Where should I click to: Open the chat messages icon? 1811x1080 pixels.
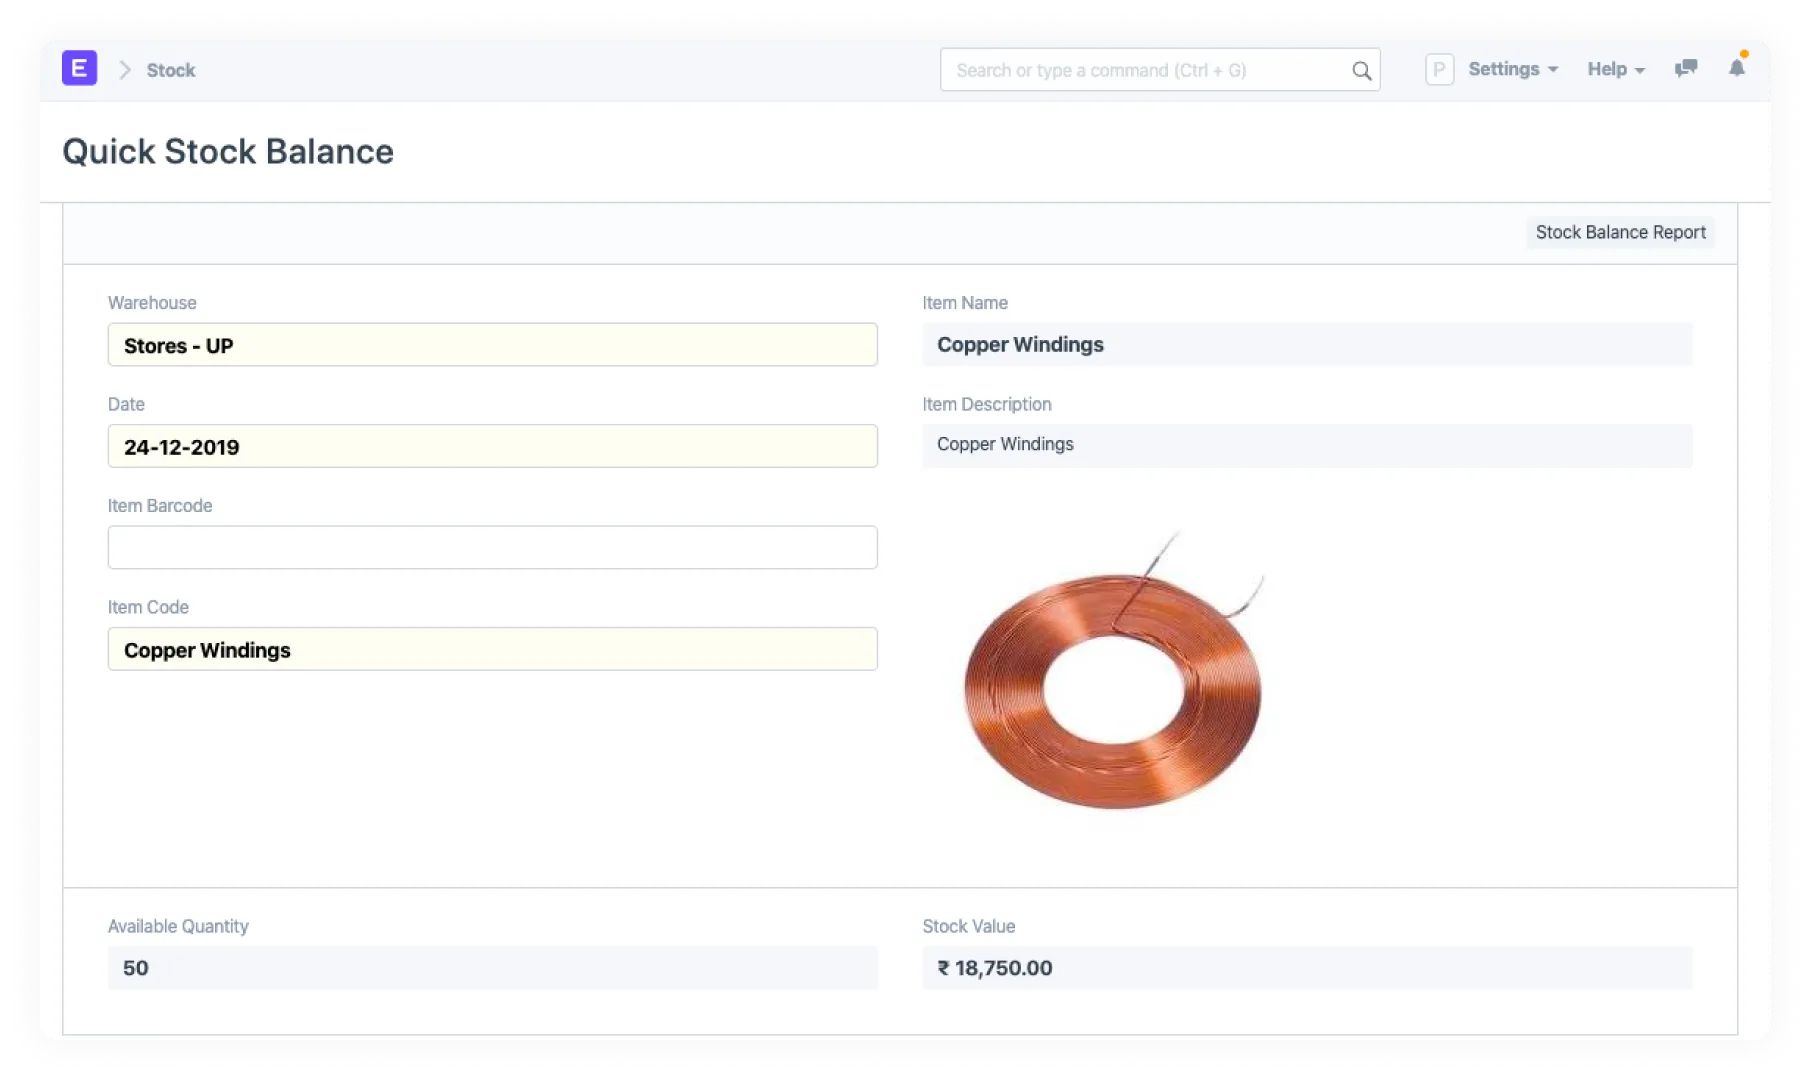pos(1686,69)
